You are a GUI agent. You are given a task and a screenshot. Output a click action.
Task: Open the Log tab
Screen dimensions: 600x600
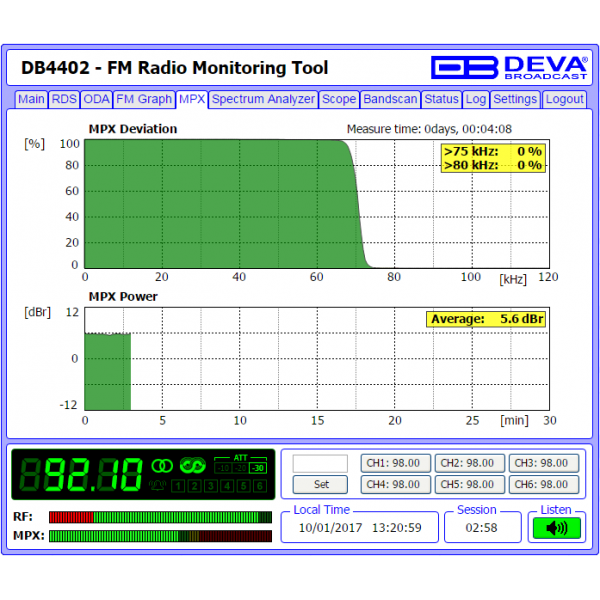(x=476, y=99)
